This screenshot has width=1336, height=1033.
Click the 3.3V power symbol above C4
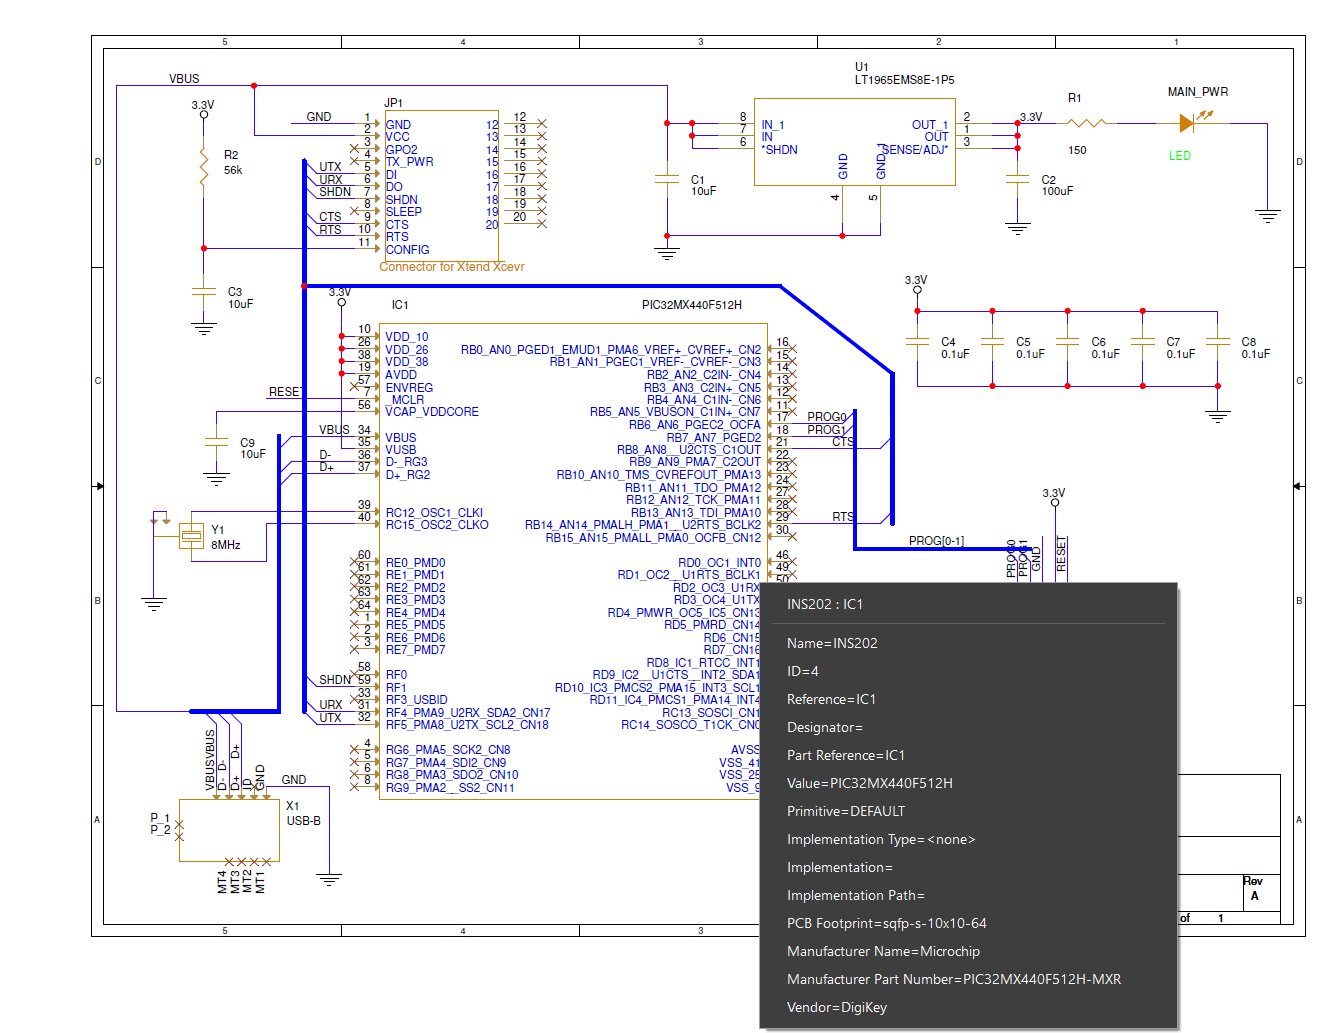[x=916, y=289]
